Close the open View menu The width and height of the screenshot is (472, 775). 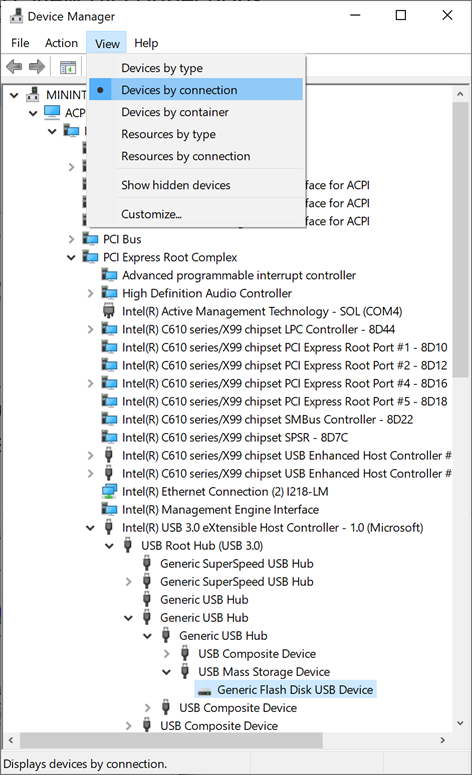(107, 43)
